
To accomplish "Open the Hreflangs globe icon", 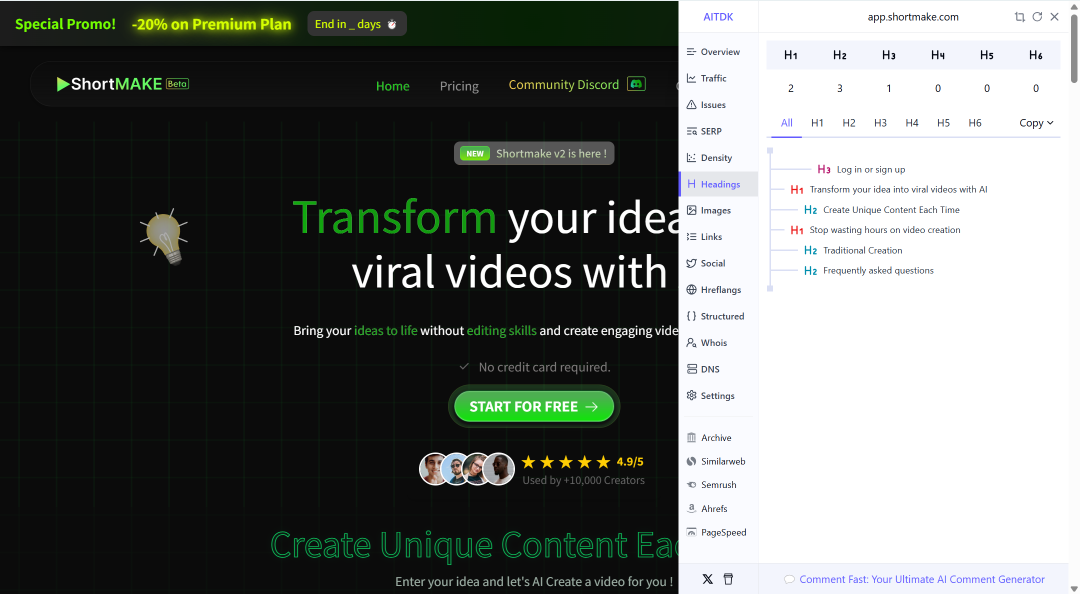I will (x=692, y=289).
